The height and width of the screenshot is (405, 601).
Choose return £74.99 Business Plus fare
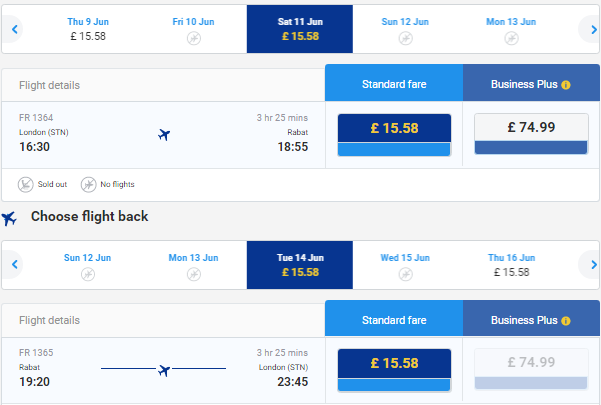tap(531, 369)
